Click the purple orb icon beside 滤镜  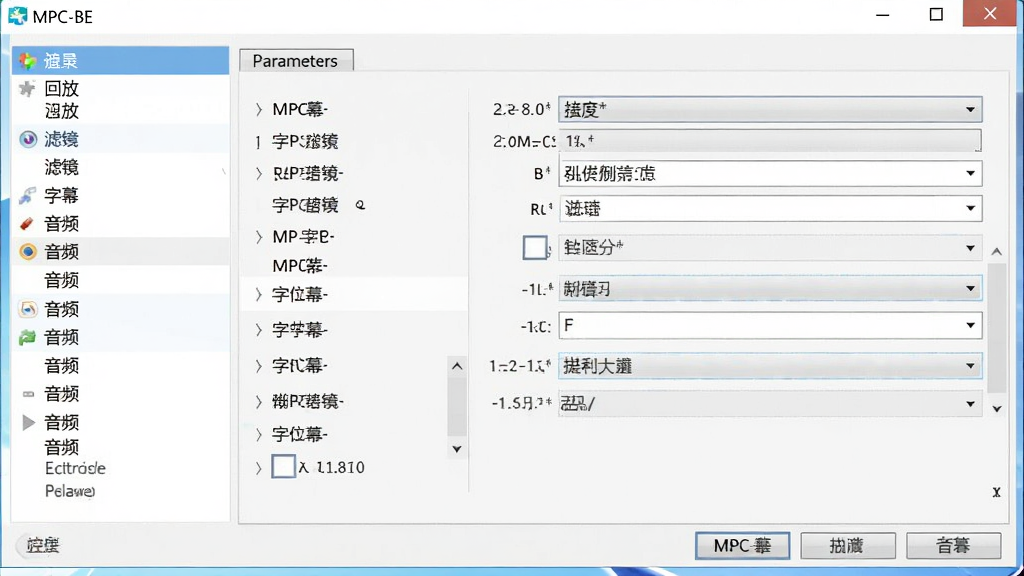click(27, 139)
